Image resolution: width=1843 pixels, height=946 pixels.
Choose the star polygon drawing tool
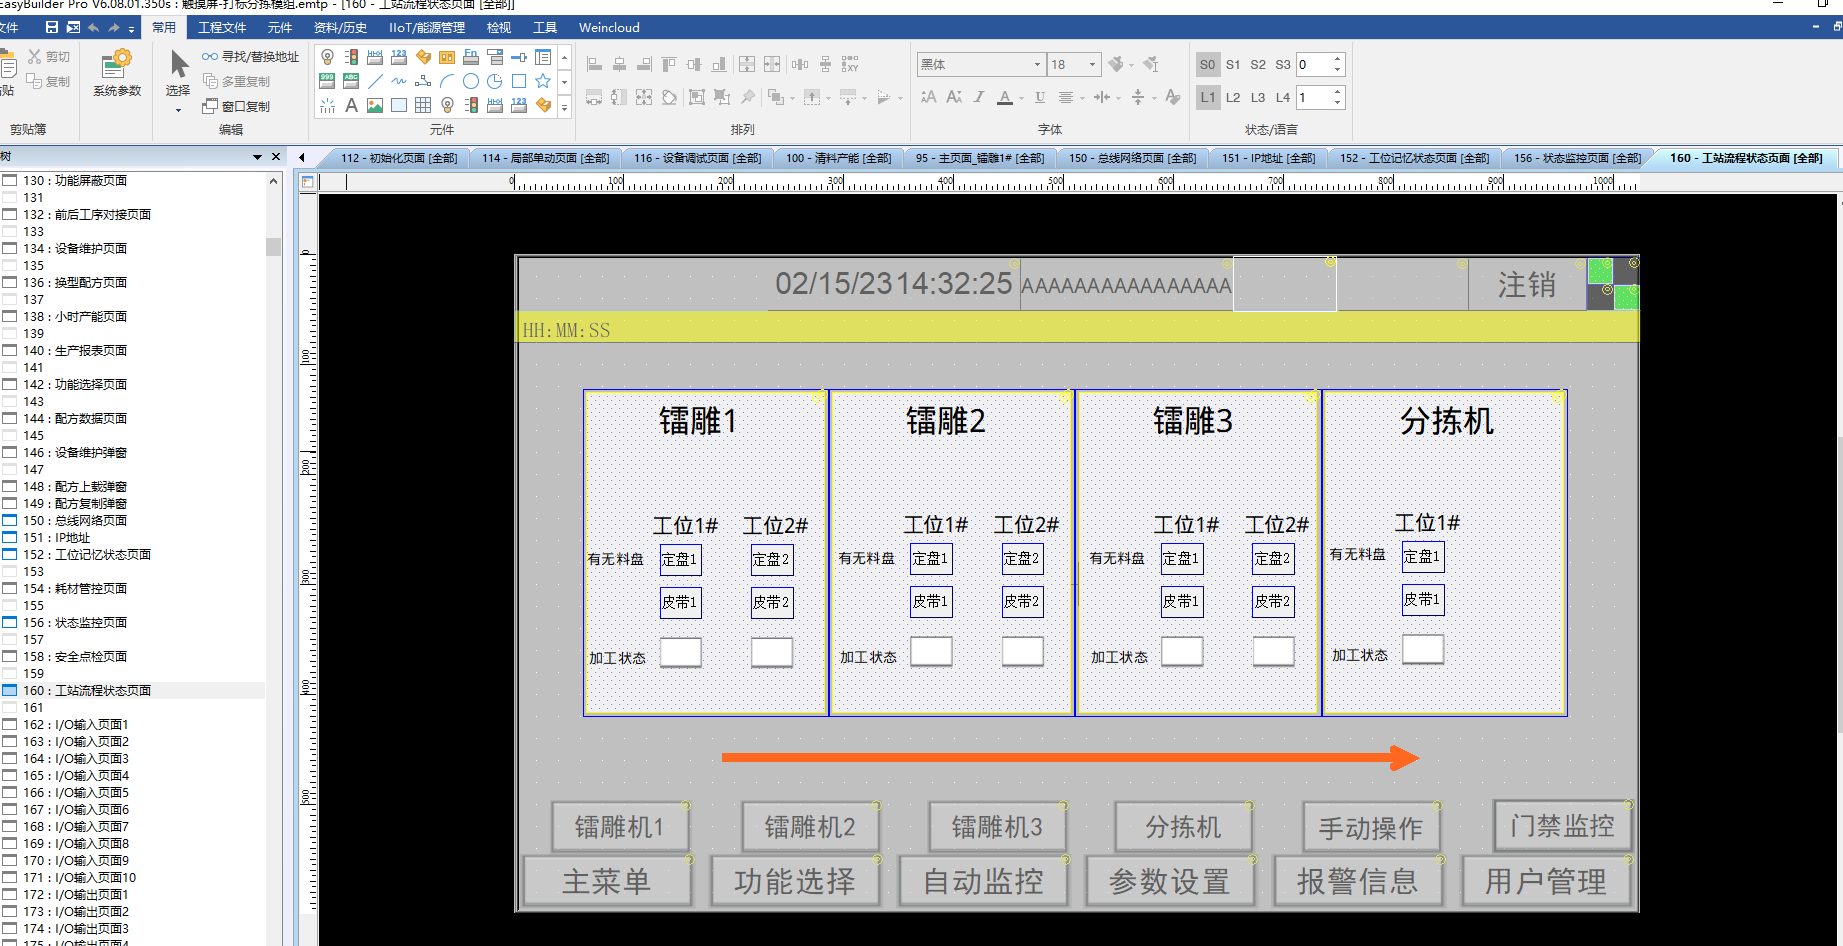click(543, 81)
